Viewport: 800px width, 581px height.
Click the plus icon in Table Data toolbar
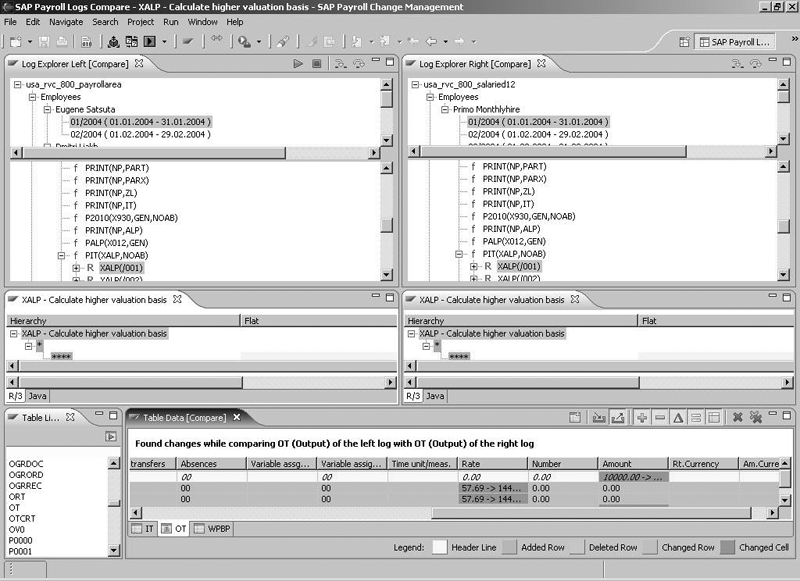click(x=642, y=417)
